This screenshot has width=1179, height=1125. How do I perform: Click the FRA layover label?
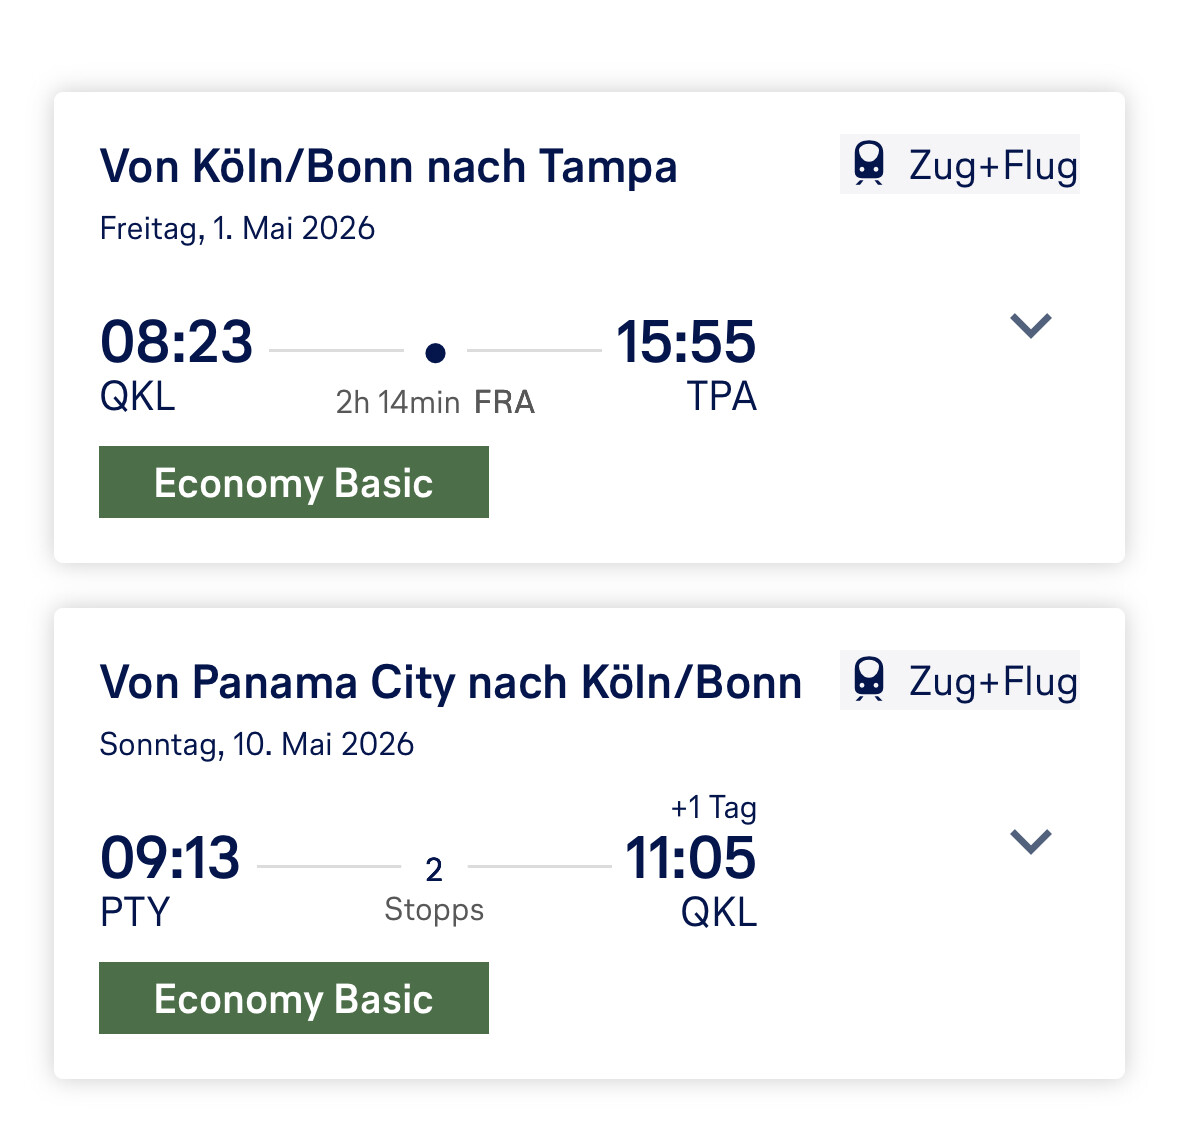coord(504,402)
